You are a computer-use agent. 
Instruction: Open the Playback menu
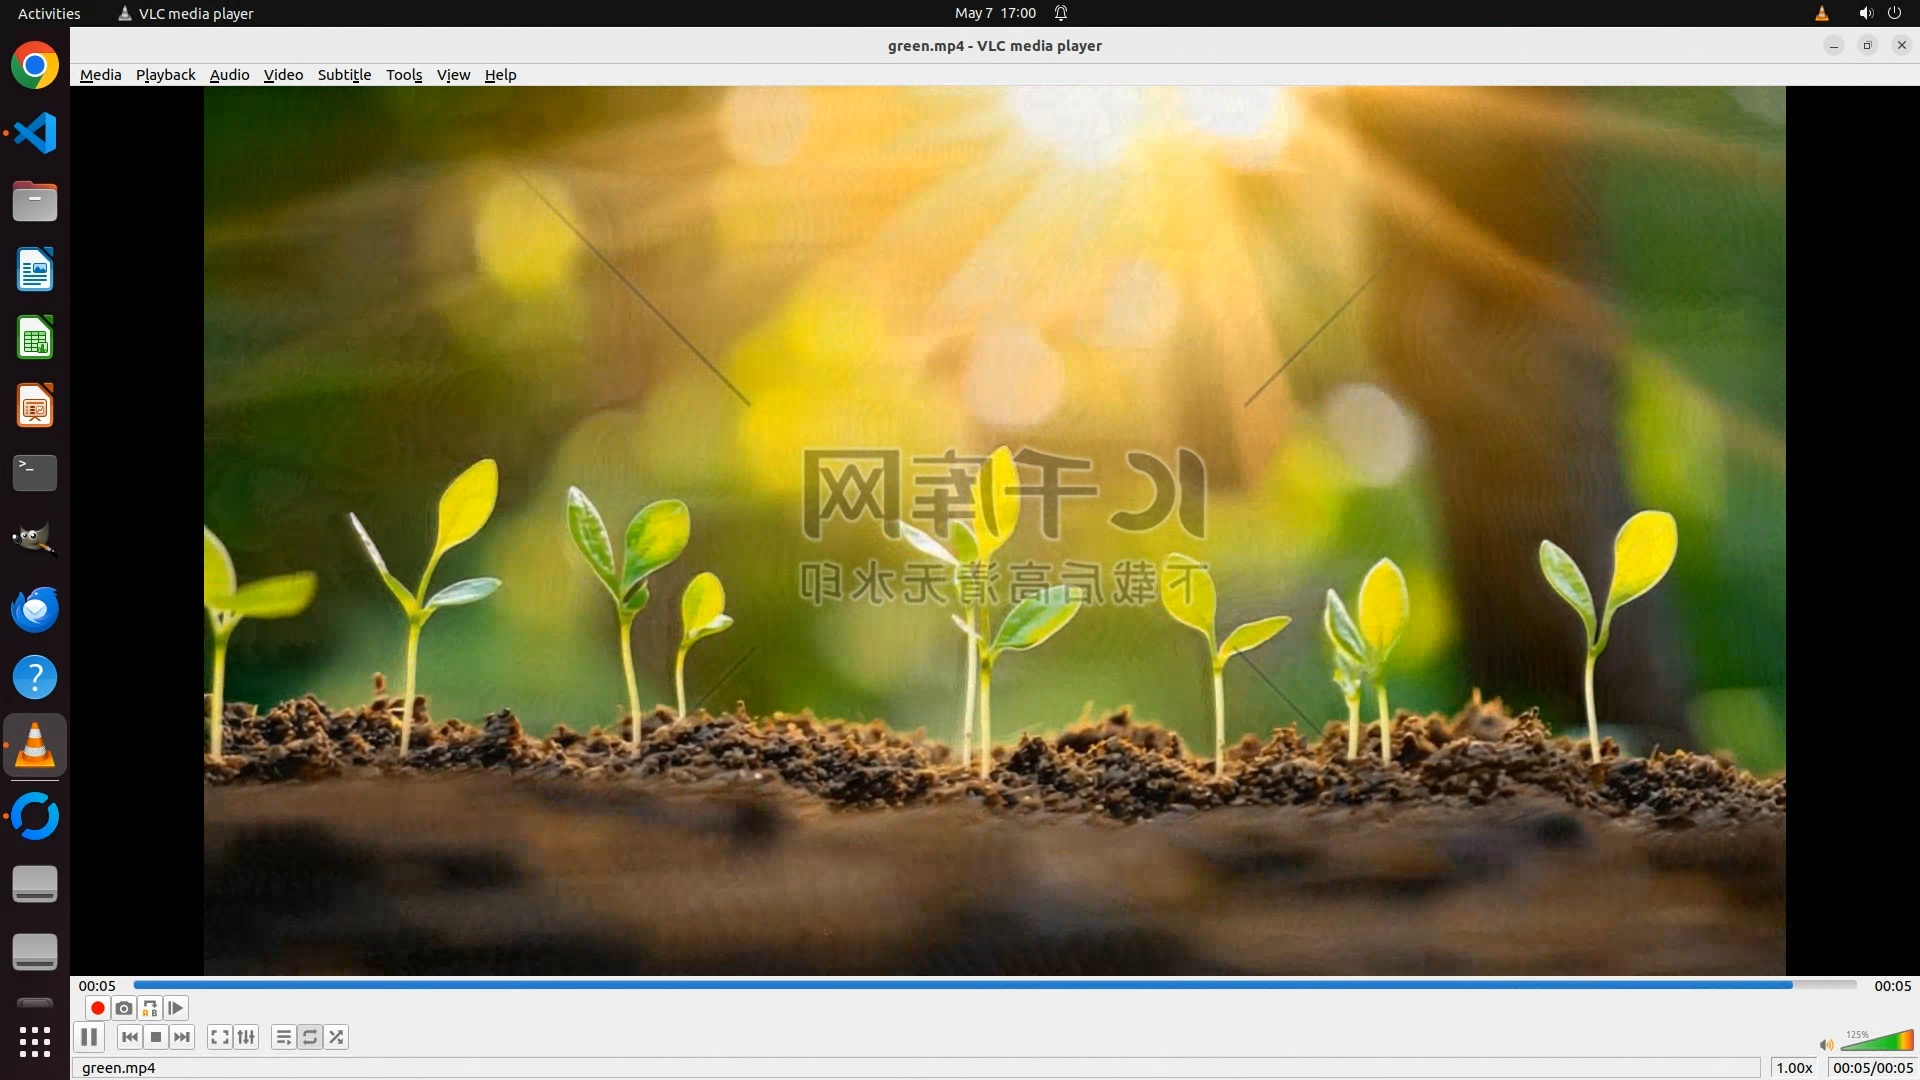point(166,75)
